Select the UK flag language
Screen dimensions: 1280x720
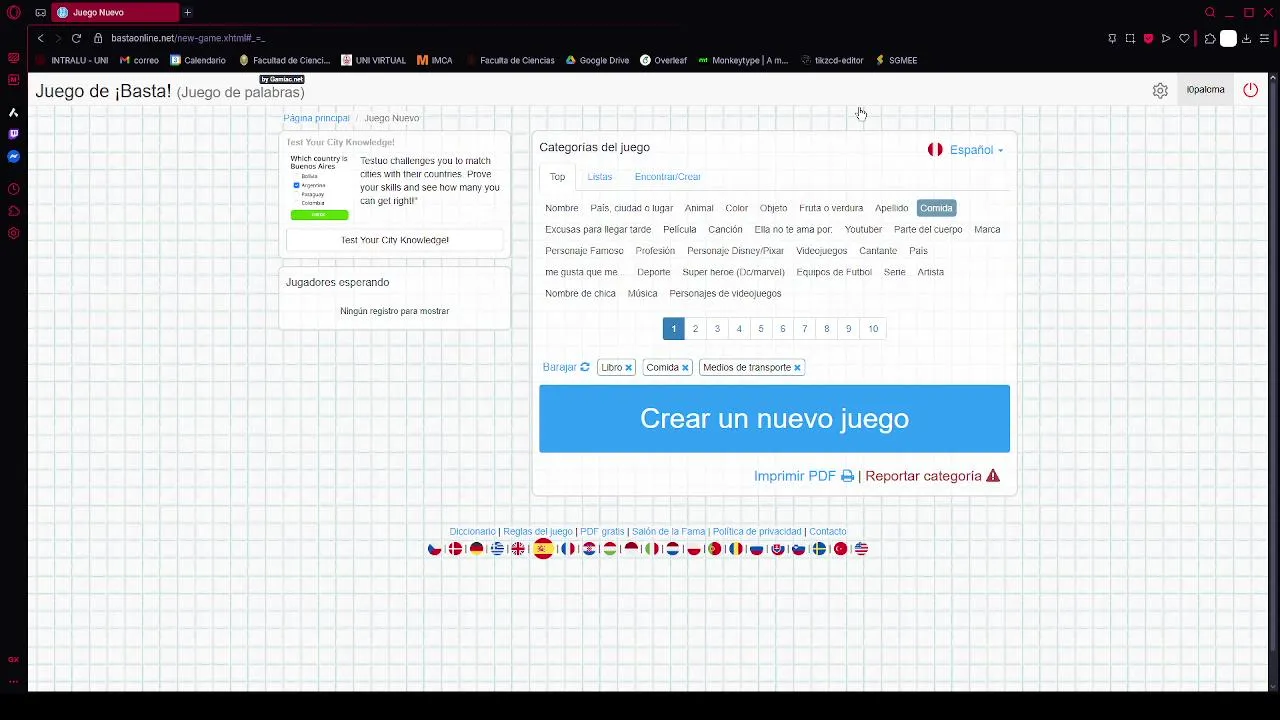pyautogui.click(x=518, y=549)
